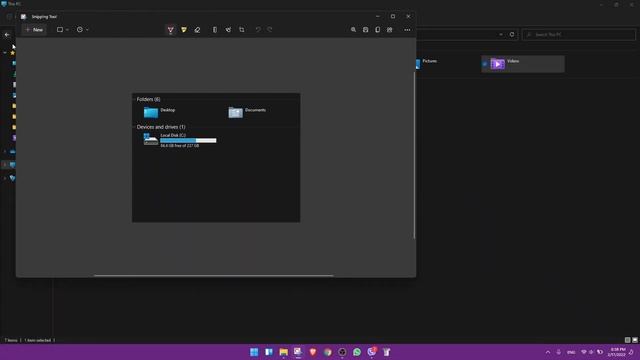Redo the edit in Snipping Tool
This screenshot has width=640, height=360.
[x=270, y=30]
